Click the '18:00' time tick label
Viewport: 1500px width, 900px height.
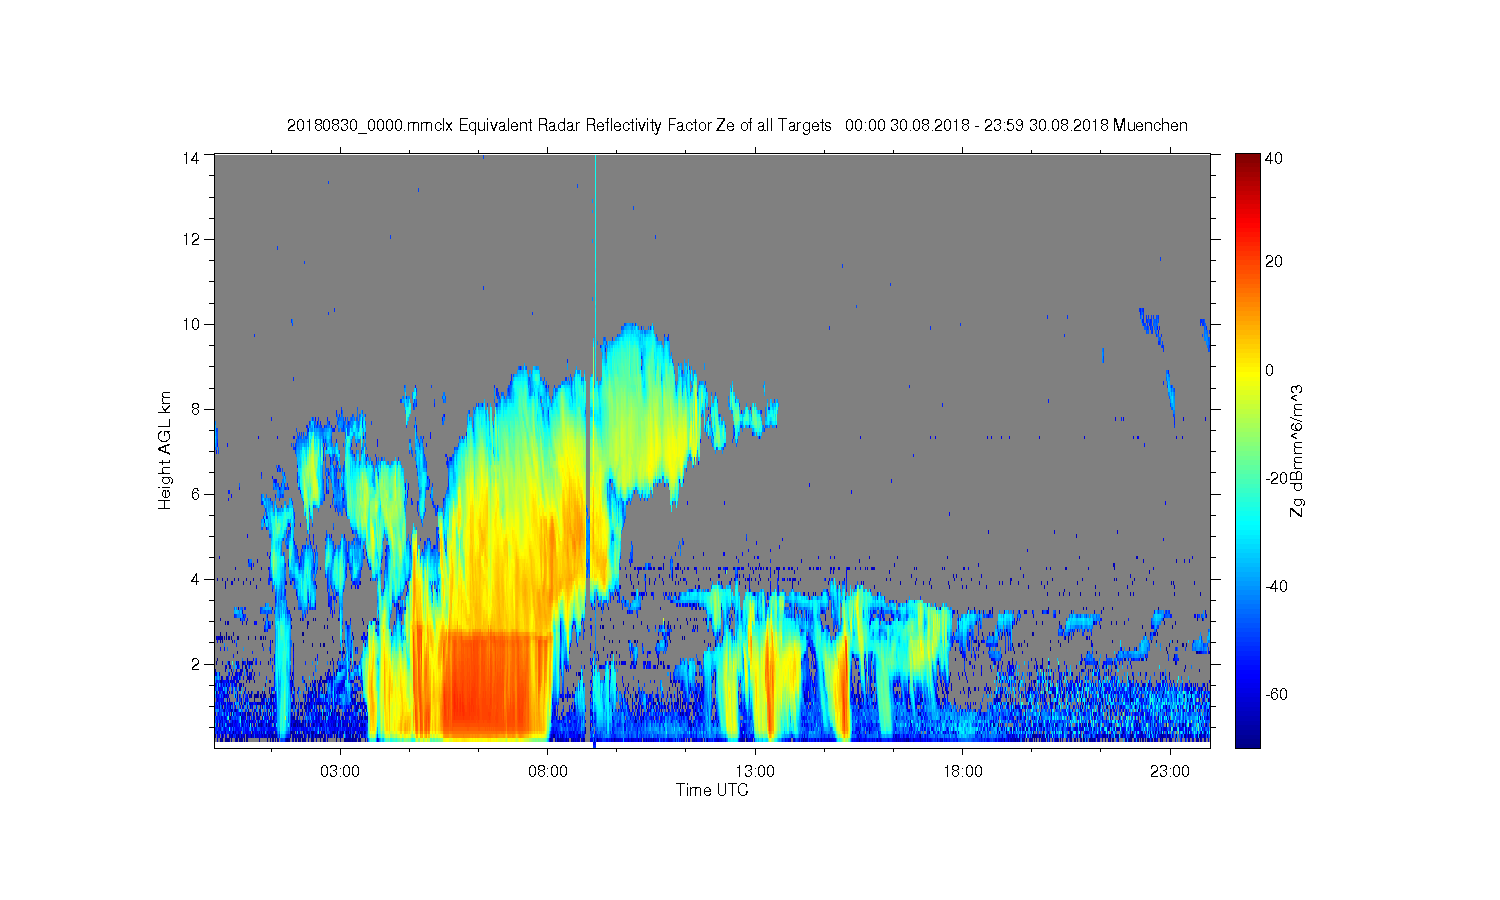tap(963, 771)
